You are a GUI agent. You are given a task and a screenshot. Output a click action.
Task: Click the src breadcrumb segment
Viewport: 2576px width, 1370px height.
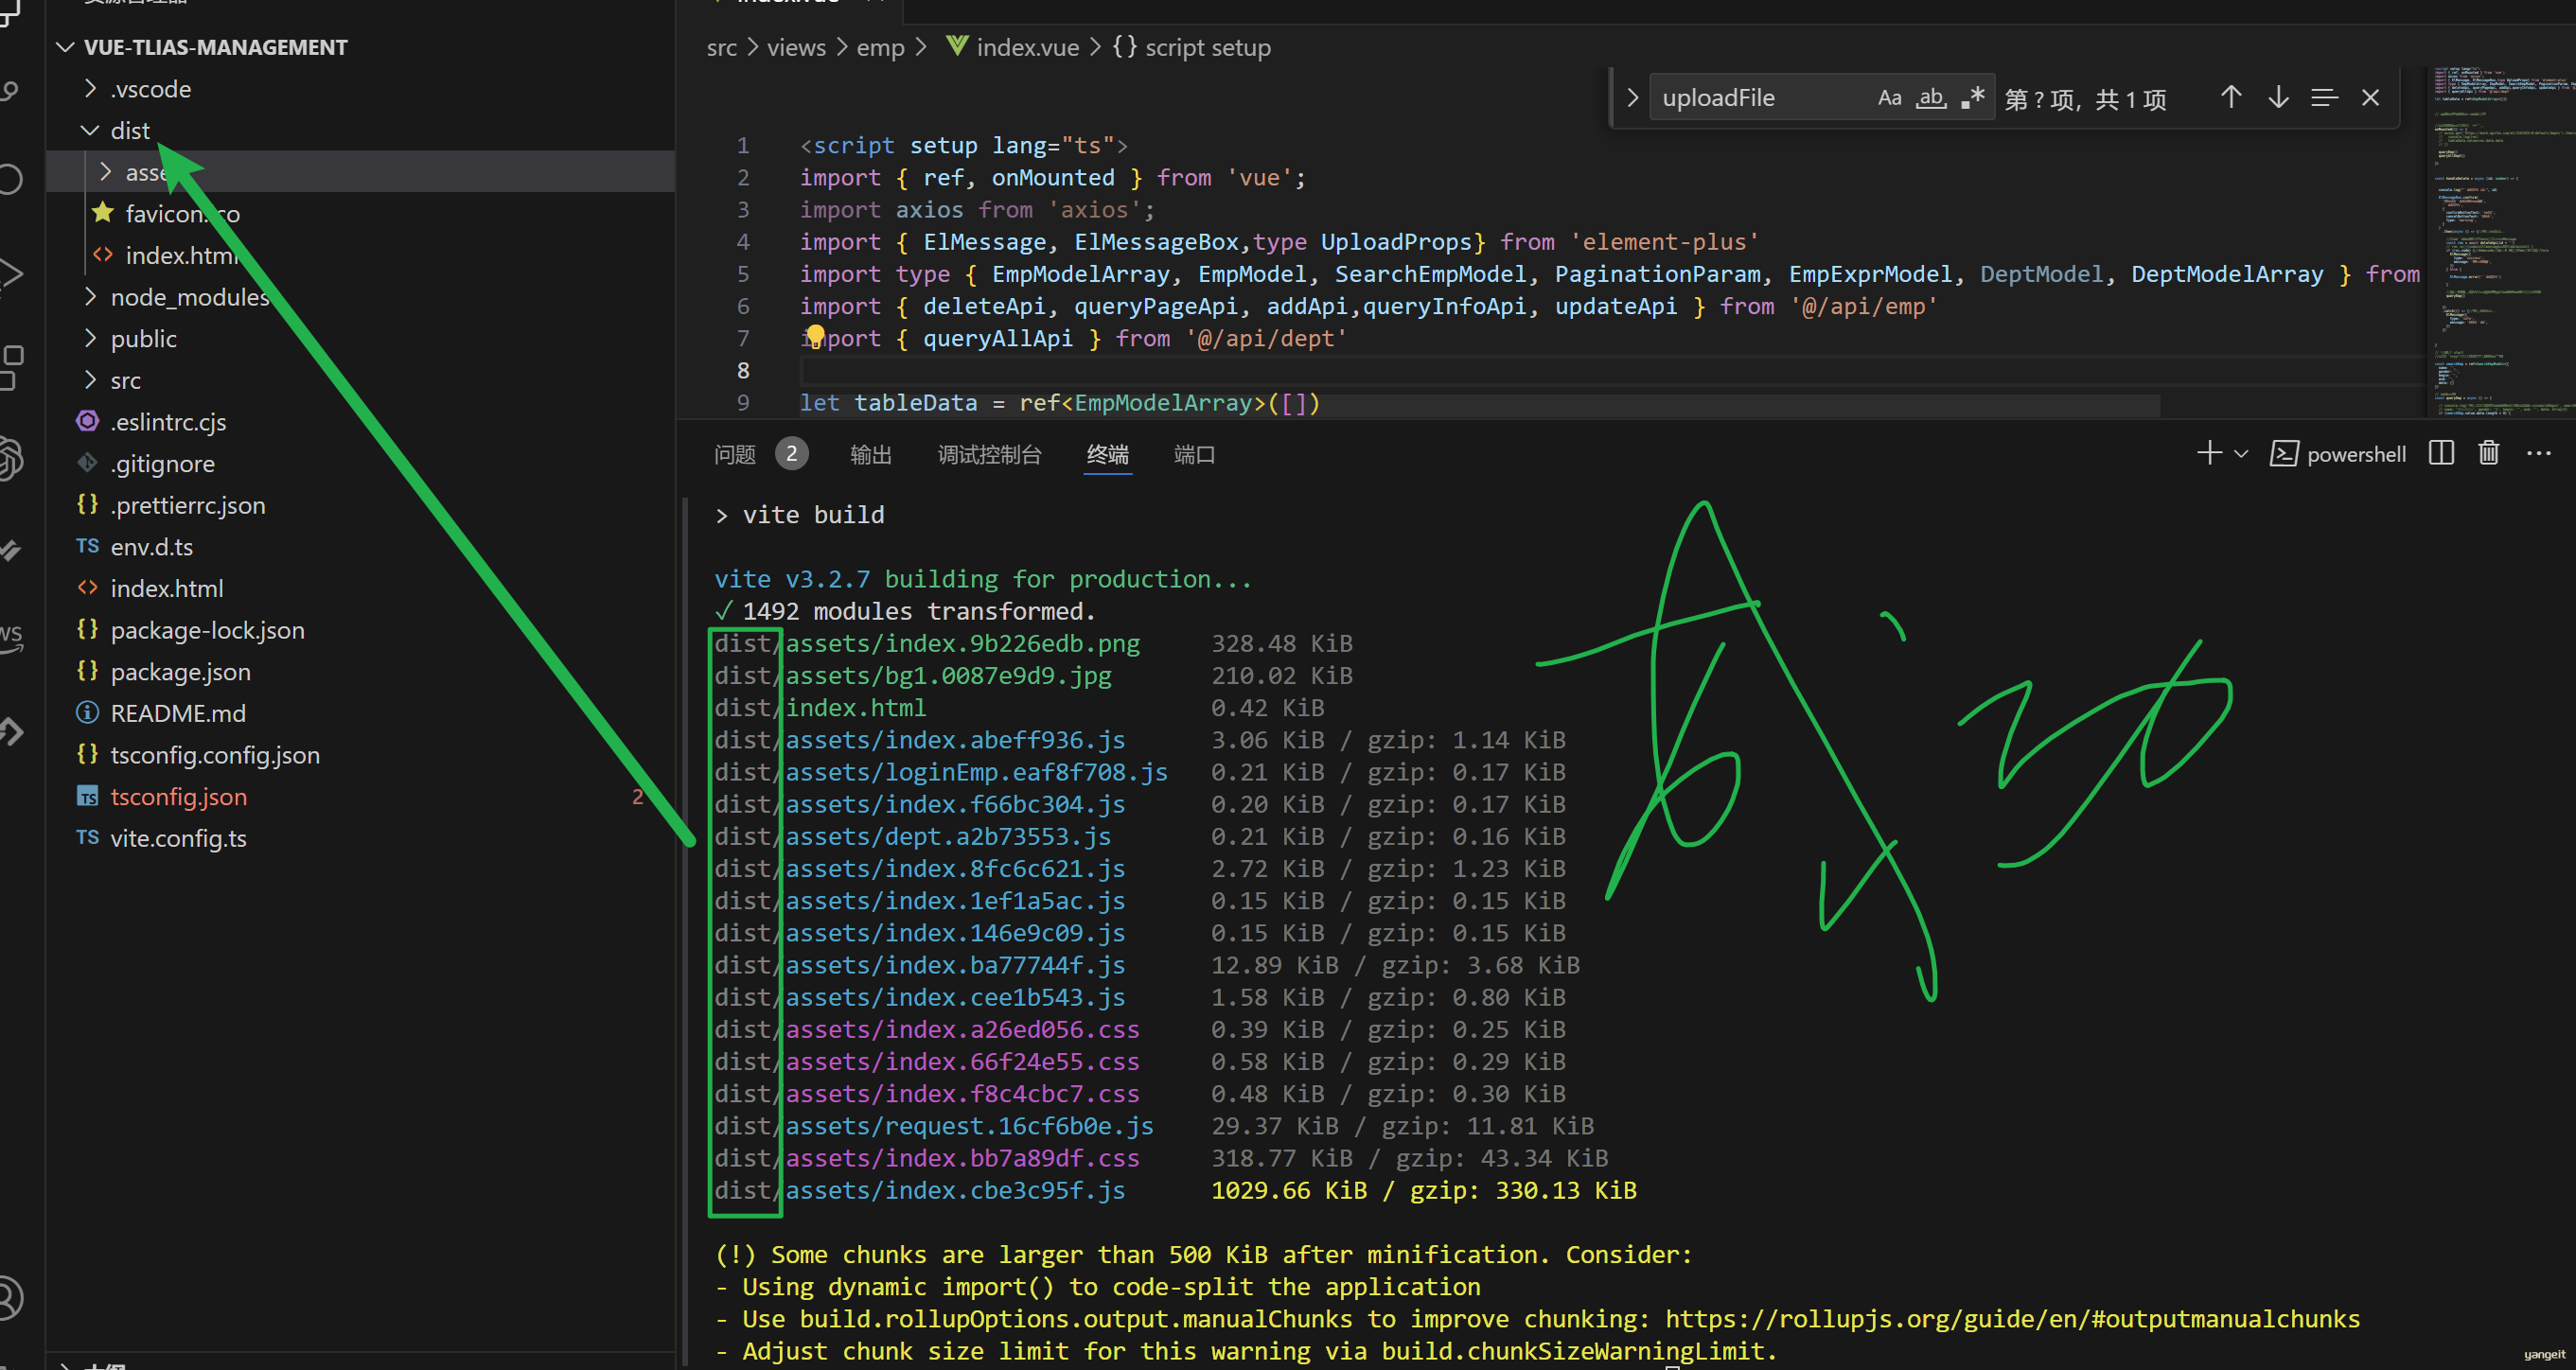click(721, 47)
